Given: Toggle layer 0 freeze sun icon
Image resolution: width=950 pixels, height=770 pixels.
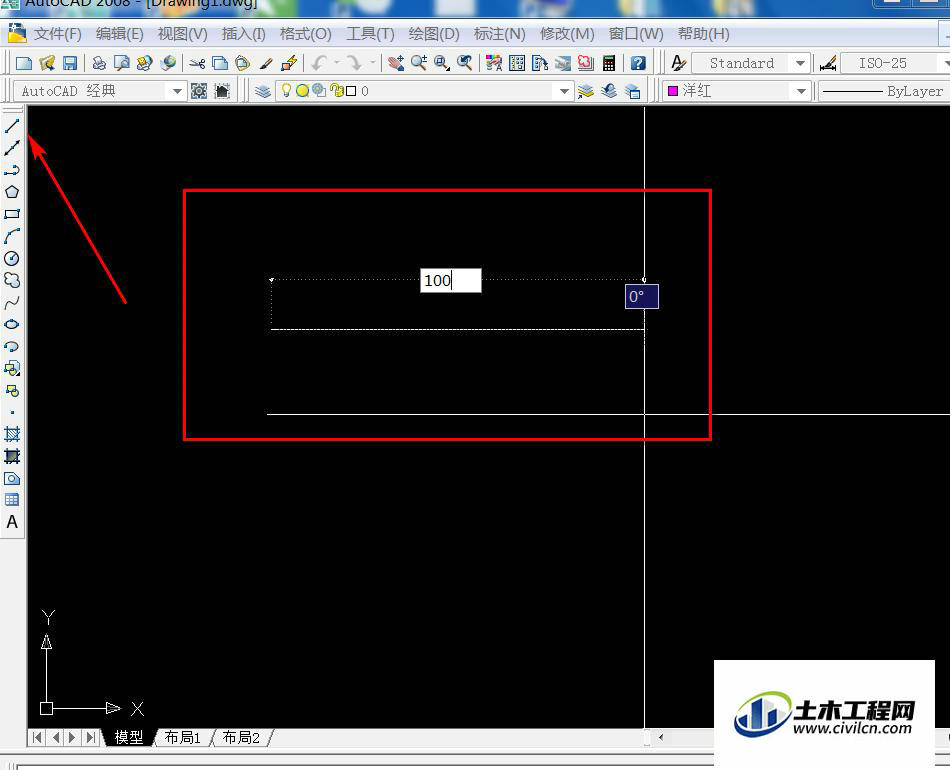Looking at the screenshot, I should tap(302, 91).
